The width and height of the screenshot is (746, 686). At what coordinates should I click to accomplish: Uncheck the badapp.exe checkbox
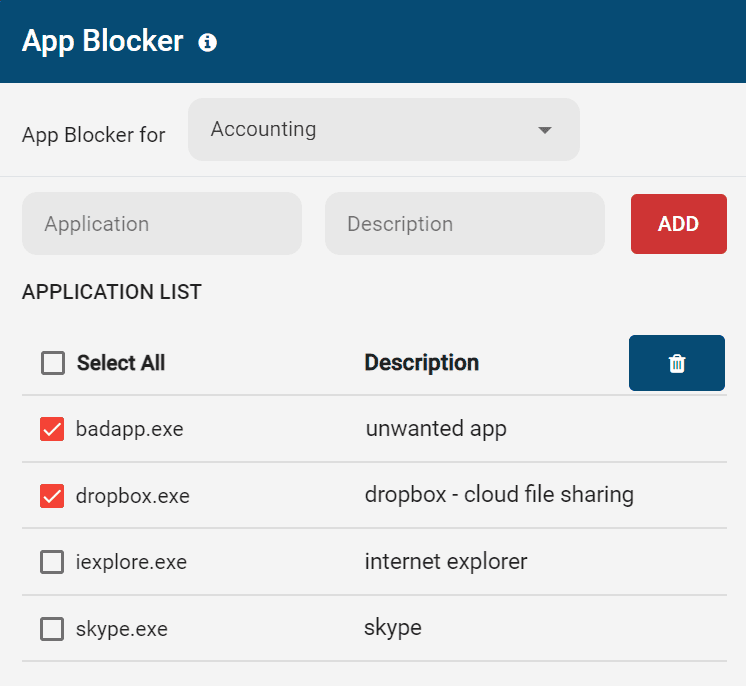[52, 429]
